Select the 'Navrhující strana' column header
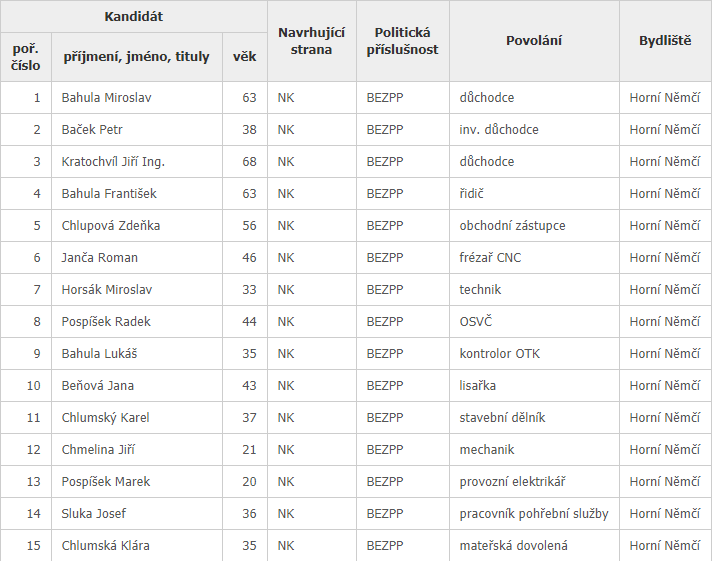The width and height of the screenshot is (712, 561). [311, 41]
